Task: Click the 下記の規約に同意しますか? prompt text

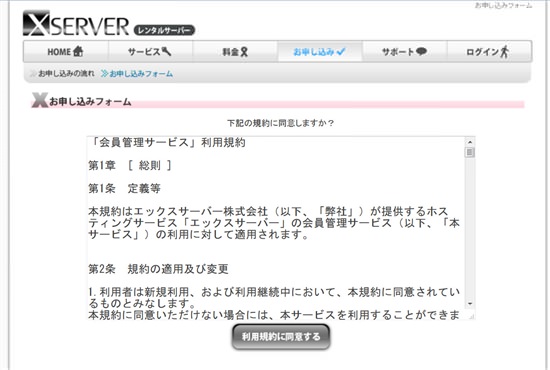Action: 280,123
